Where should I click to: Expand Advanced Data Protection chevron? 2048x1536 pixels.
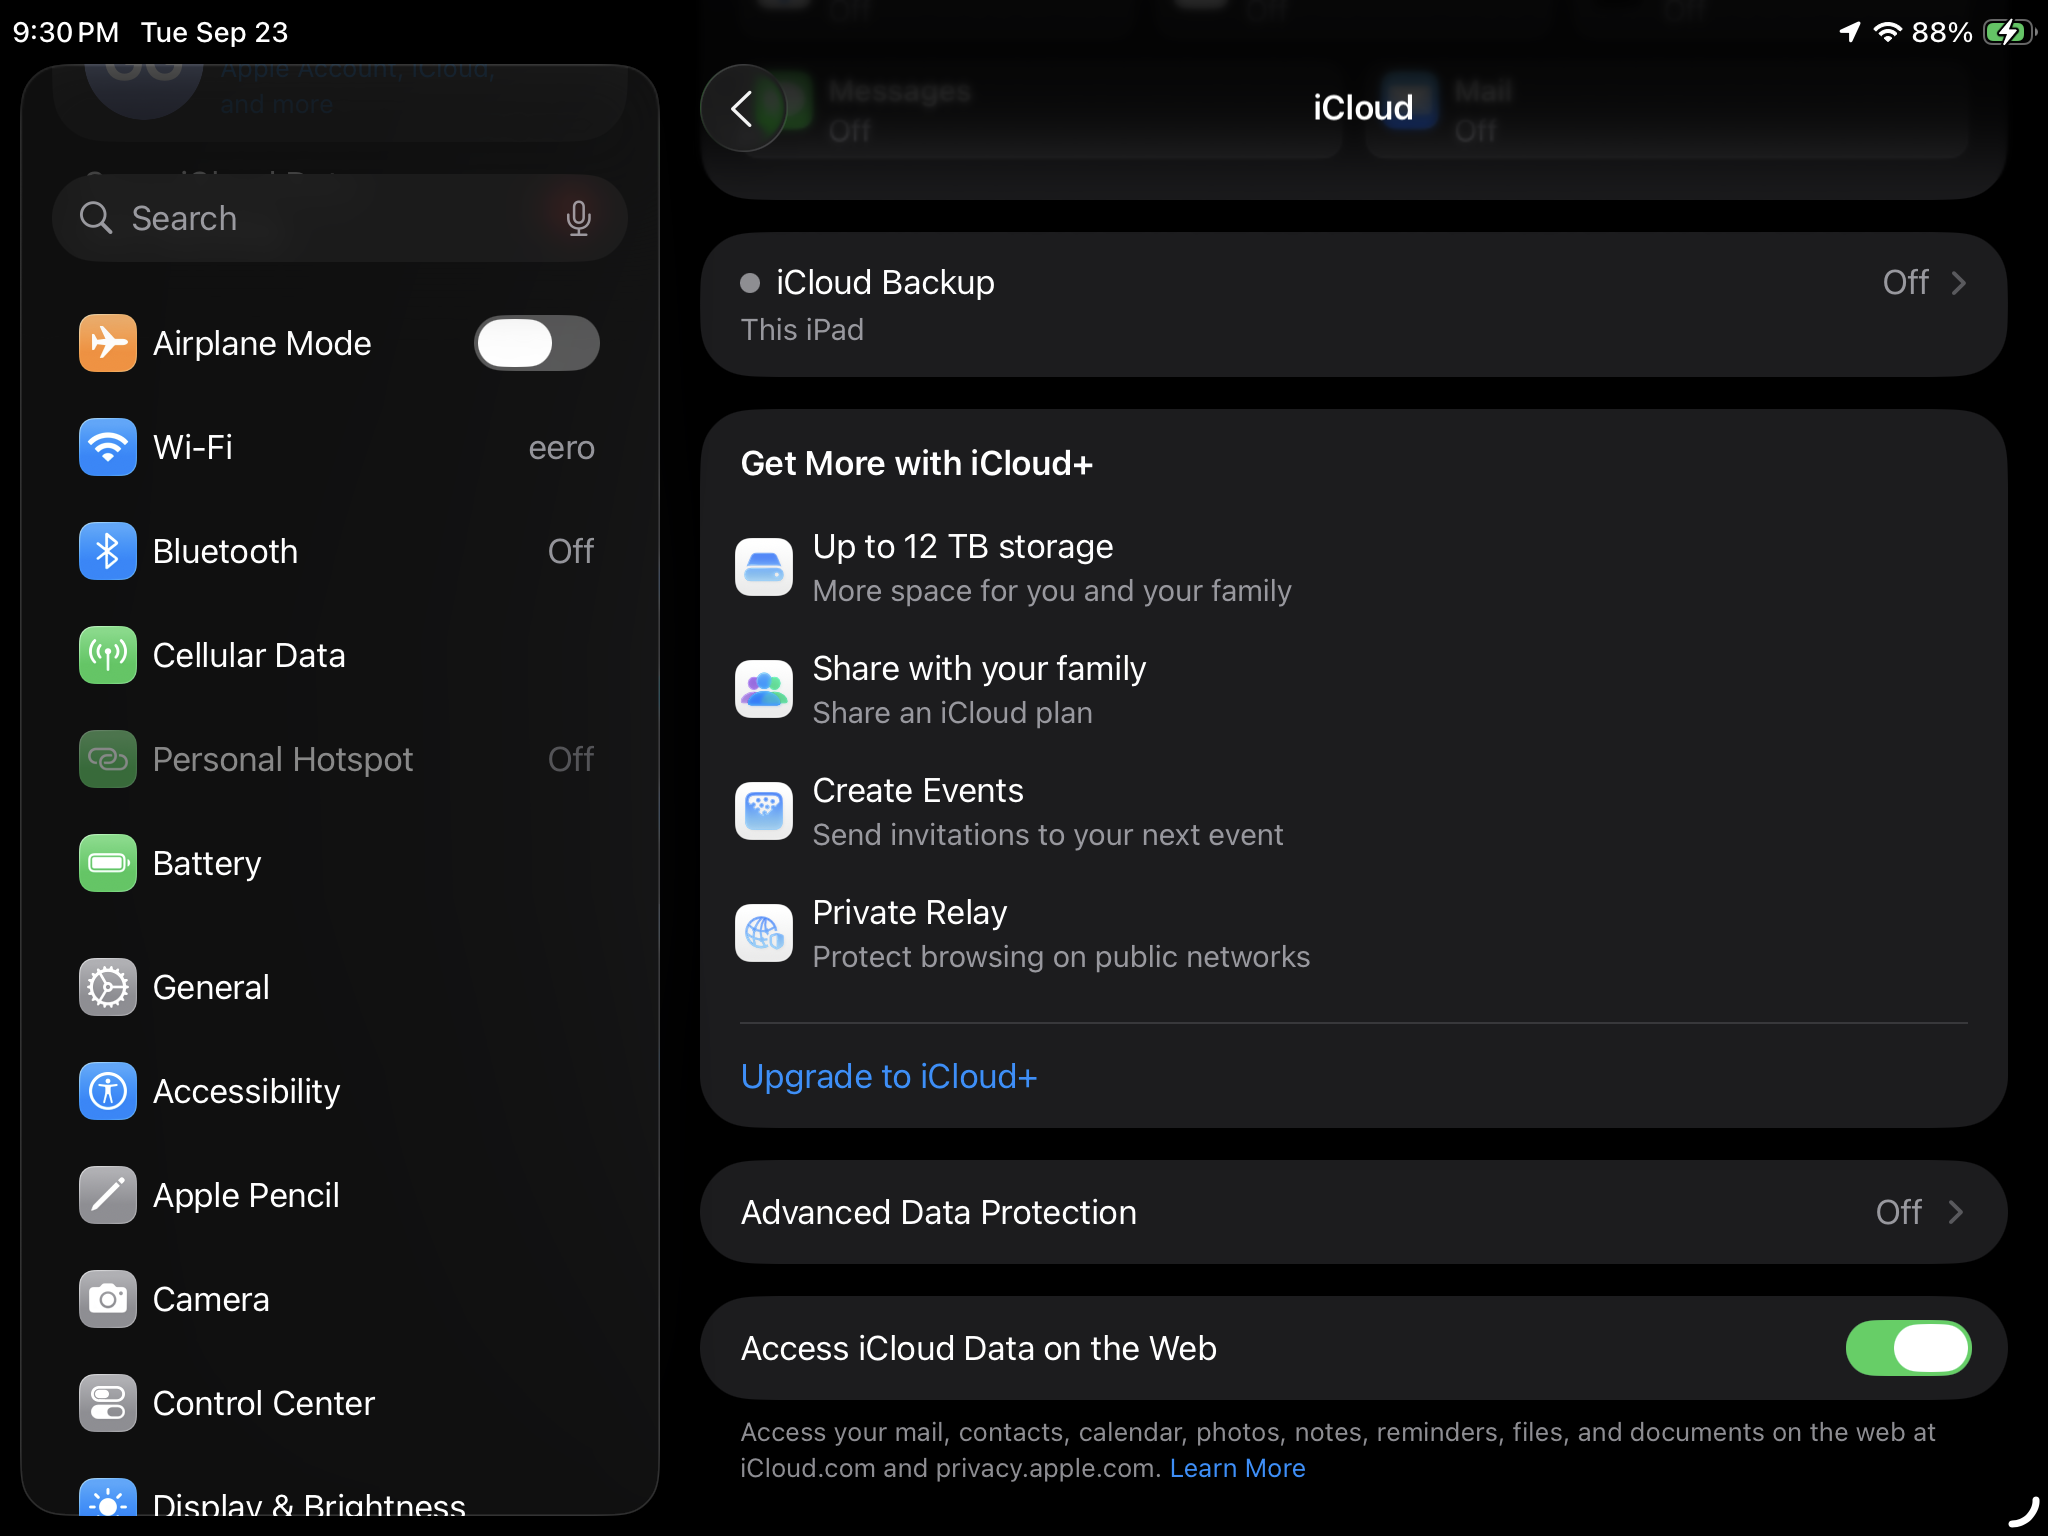coord(1956,1212)
